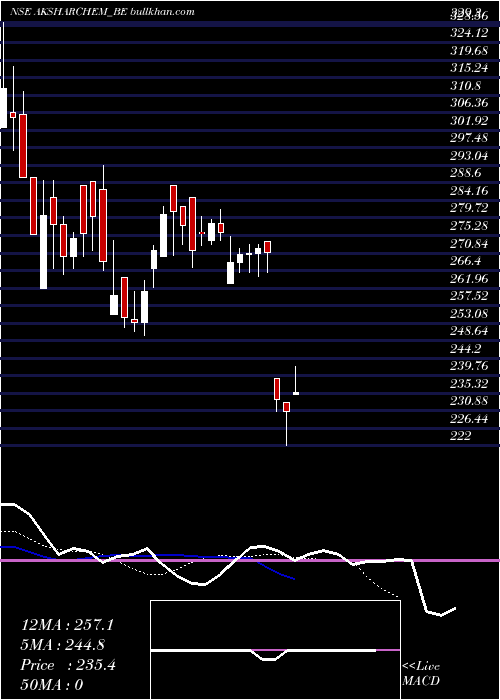Select the 230.88 price axis label
Image resolution: width=500 pixels, height=700 pixels.
(470, 400)
